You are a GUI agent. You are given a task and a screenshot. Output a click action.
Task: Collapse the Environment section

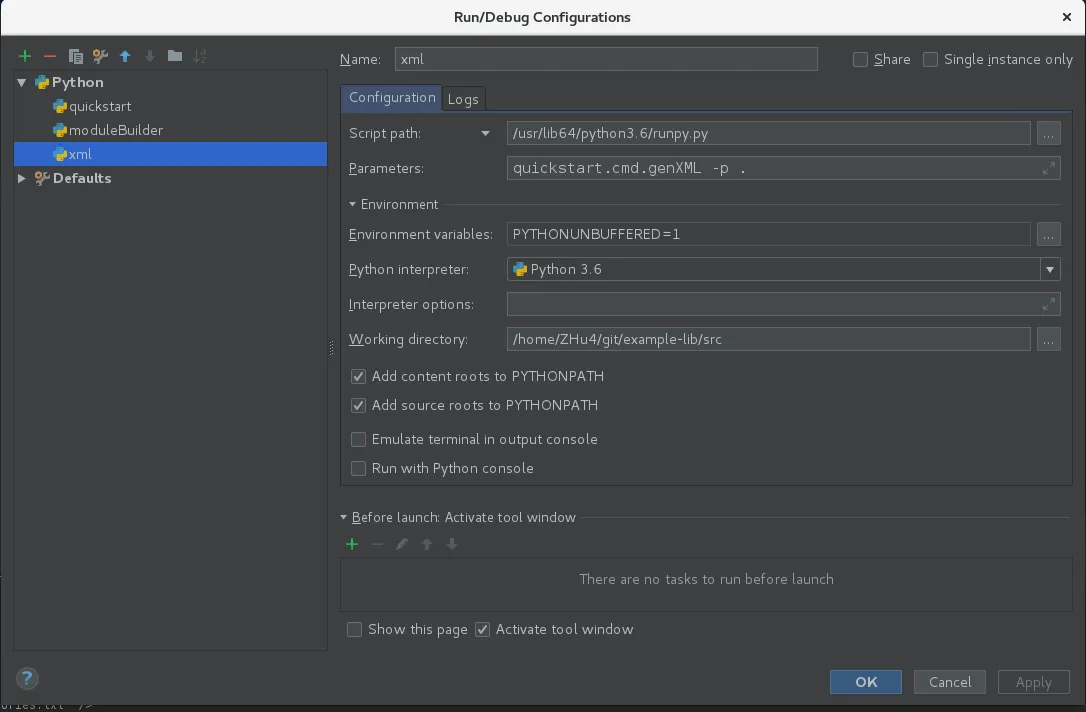click(353, 204)
